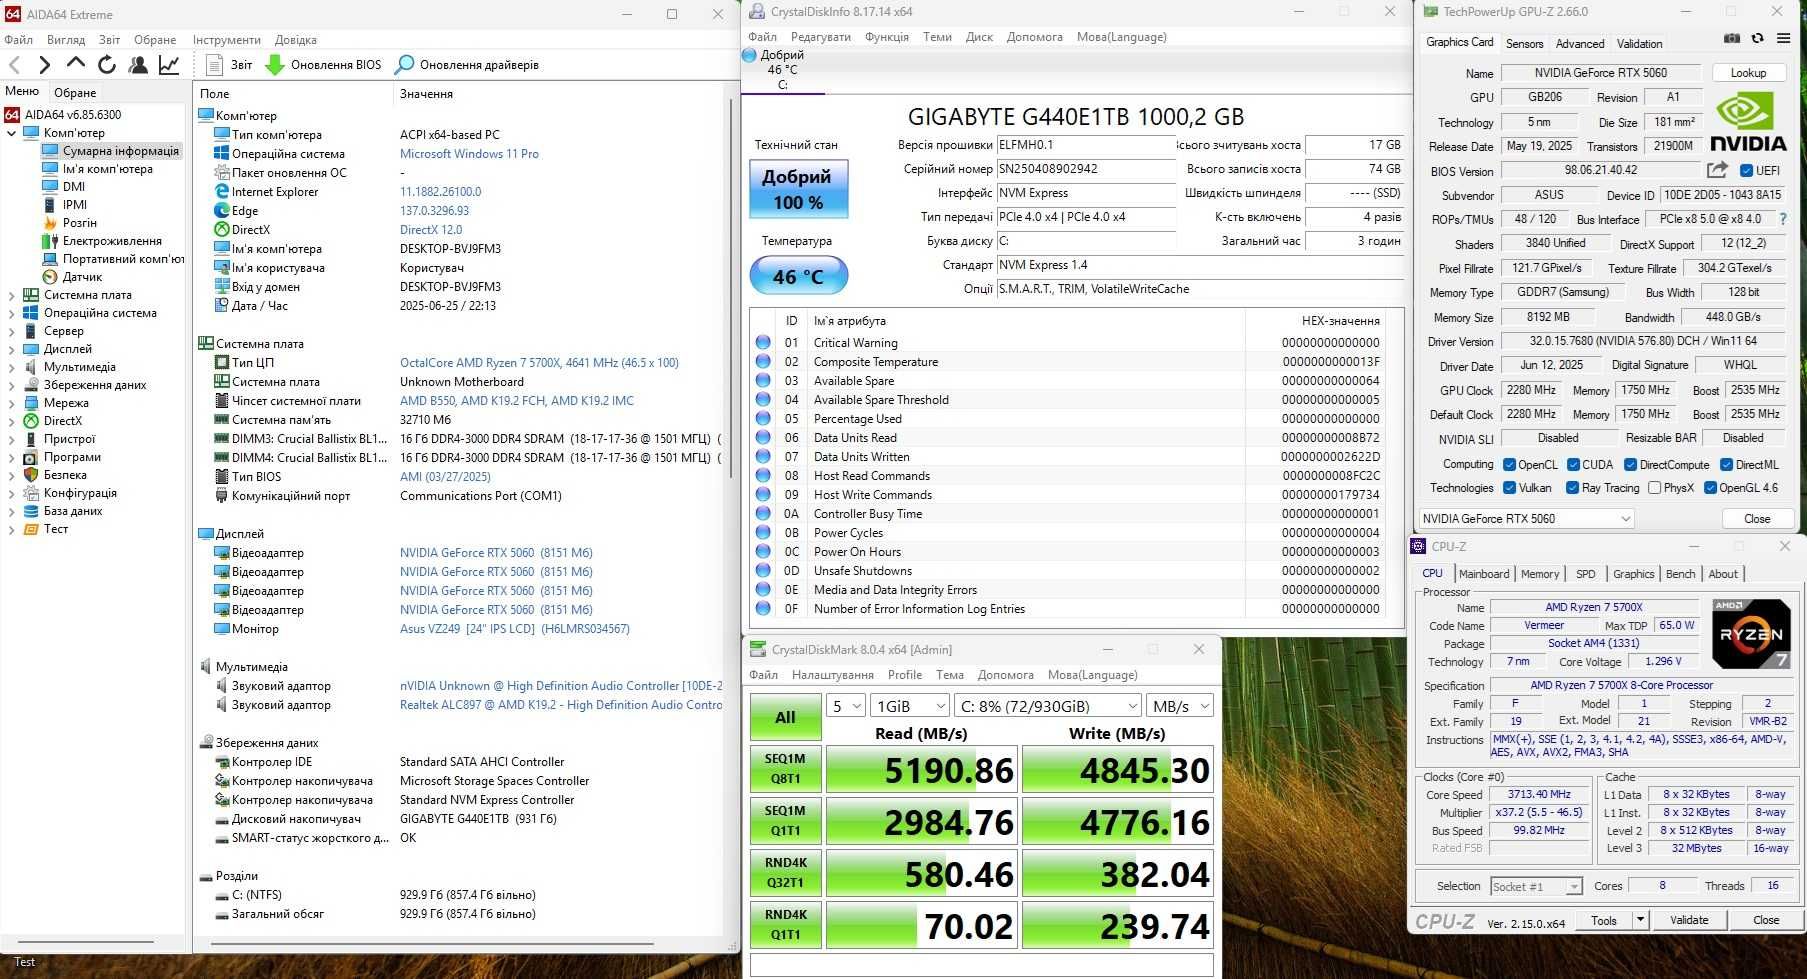1807x979 pixels.
Task: Click blue status dot for Power On Hours
Action: (763, 551)
